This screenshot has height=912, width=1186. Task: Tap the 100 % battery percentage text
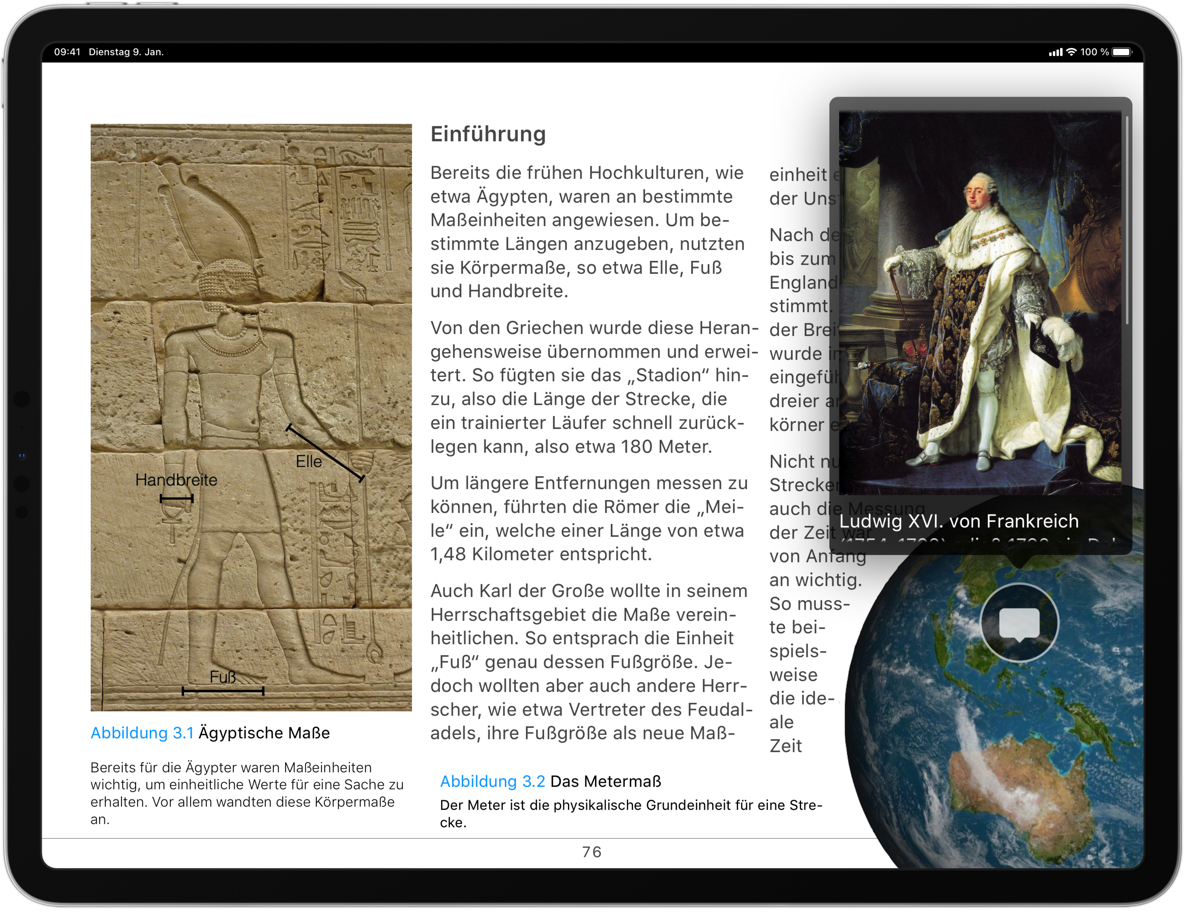tap(1094, 52)
